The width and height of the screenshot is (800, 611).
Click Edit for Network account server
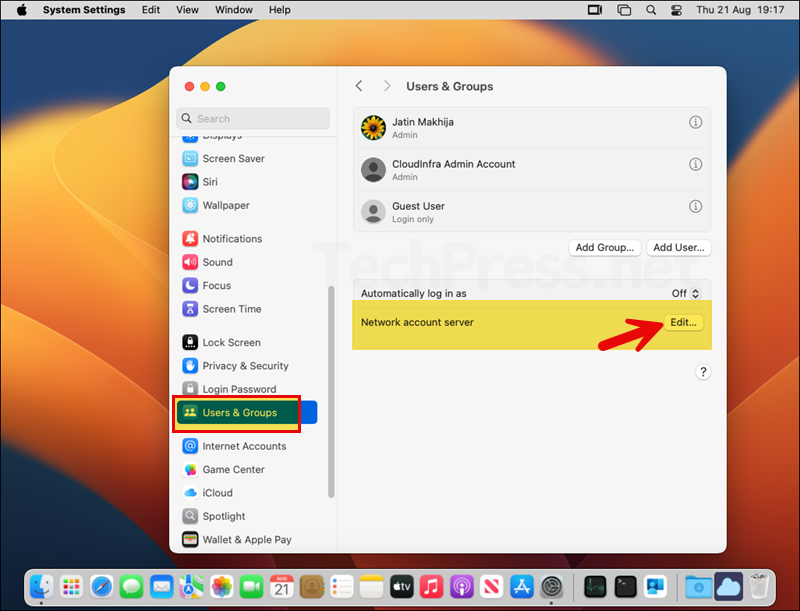(683, 322)
